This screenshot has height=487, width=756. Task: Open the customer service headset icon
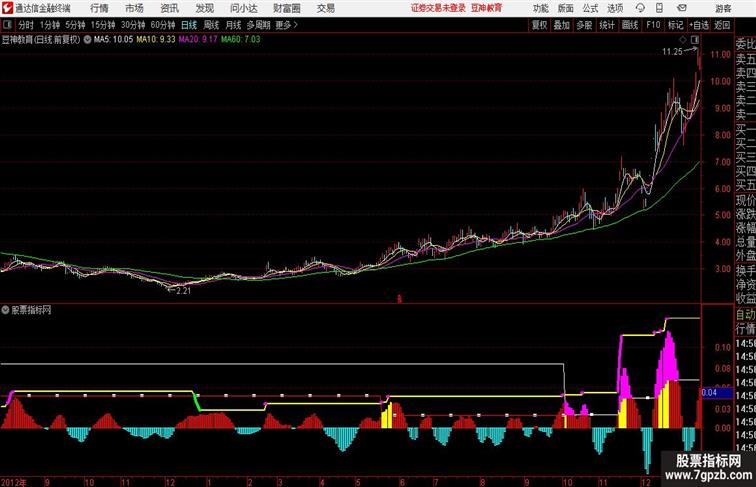[x=640, y=8]
